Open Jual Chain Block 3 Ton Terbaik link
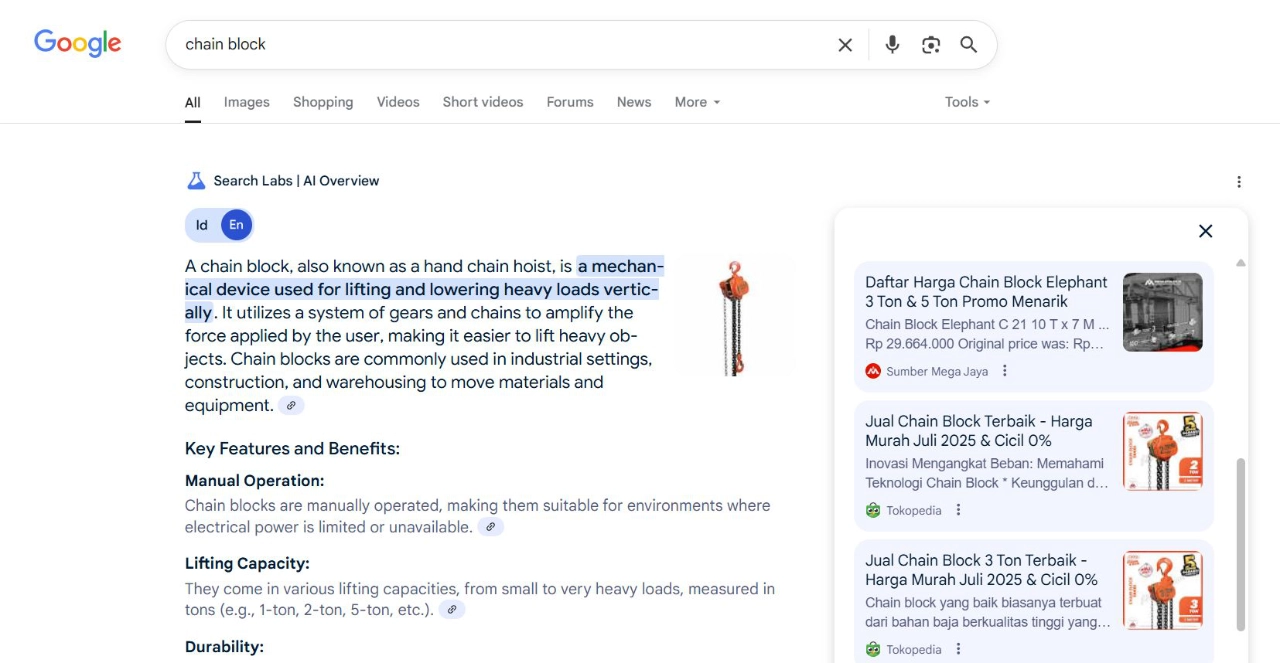Viewport: 1280px width, 663px height. (980, 570)
